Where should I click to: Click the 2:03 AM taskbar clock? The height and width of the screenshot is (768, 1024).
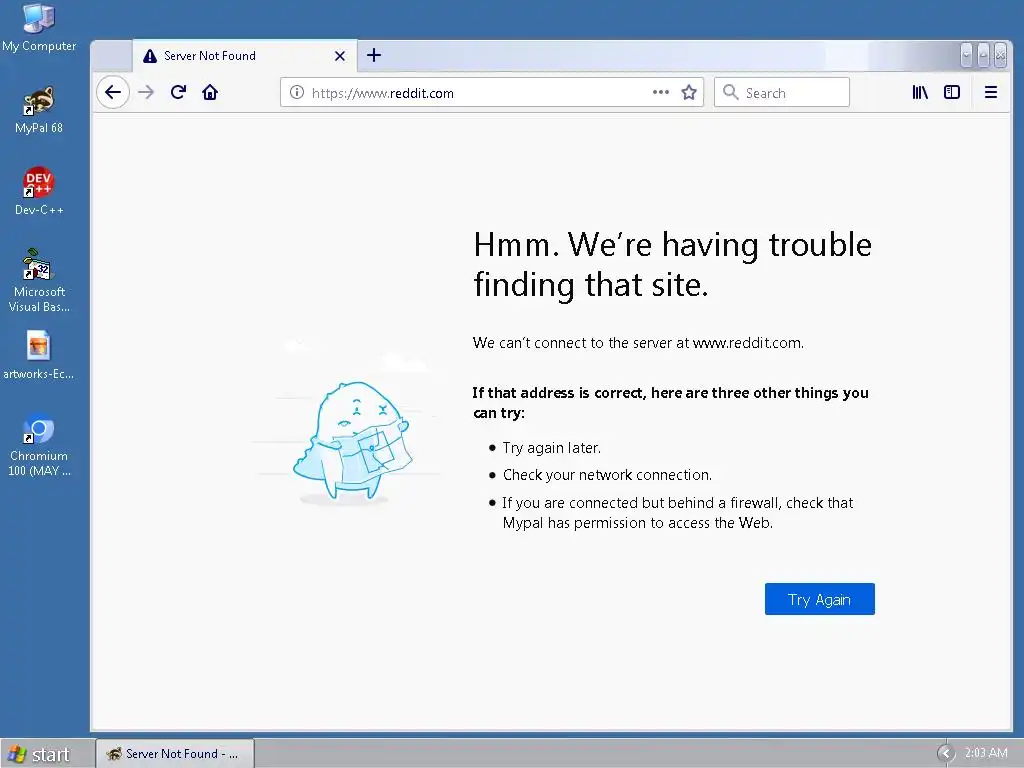pyautogui.click(x=985, y=753)
